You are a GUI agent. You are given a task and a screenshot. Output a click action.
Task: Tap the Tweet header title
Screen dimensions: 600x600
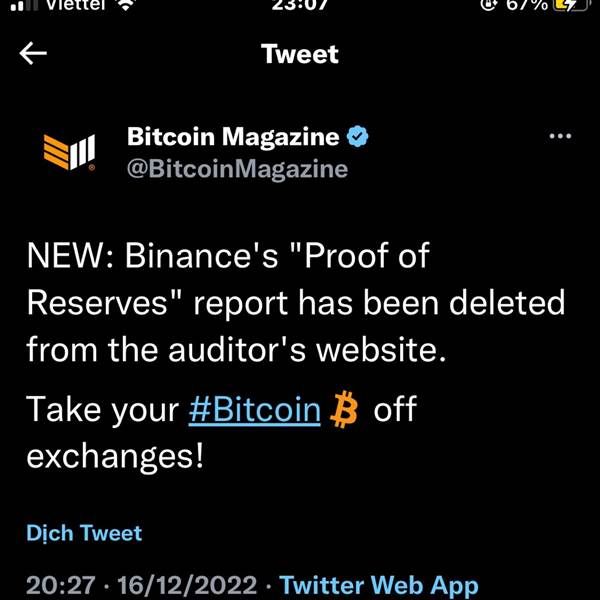[300, 54]
